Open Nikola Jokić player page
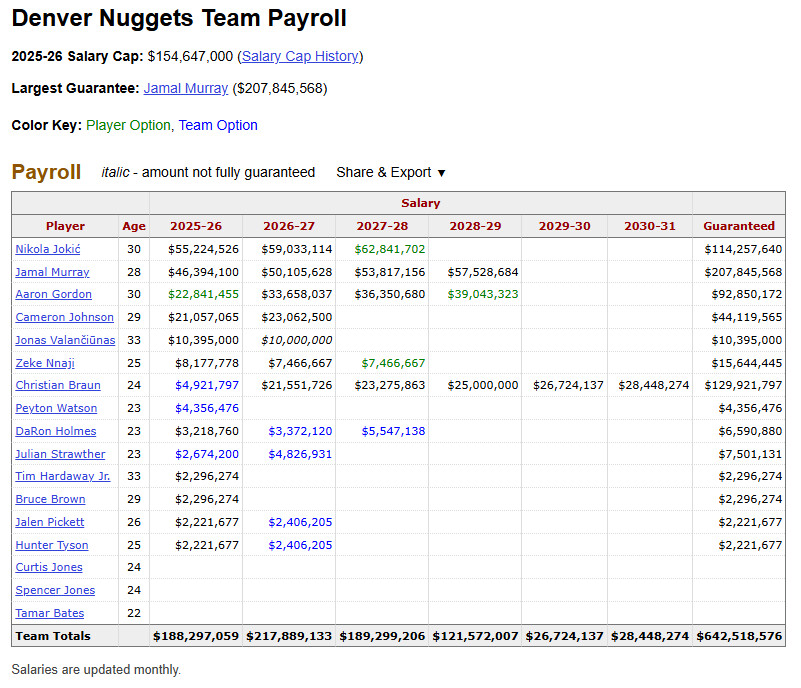Screen dimensions: 801x688 pyautogui.click(x=48, y=249)
